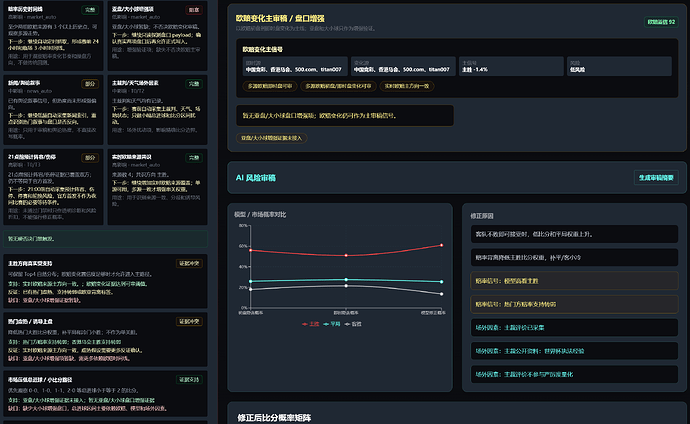Toggle the 客胜 series in chart legend
Viewport: 690px width, 424px height.
click(353, 324)
